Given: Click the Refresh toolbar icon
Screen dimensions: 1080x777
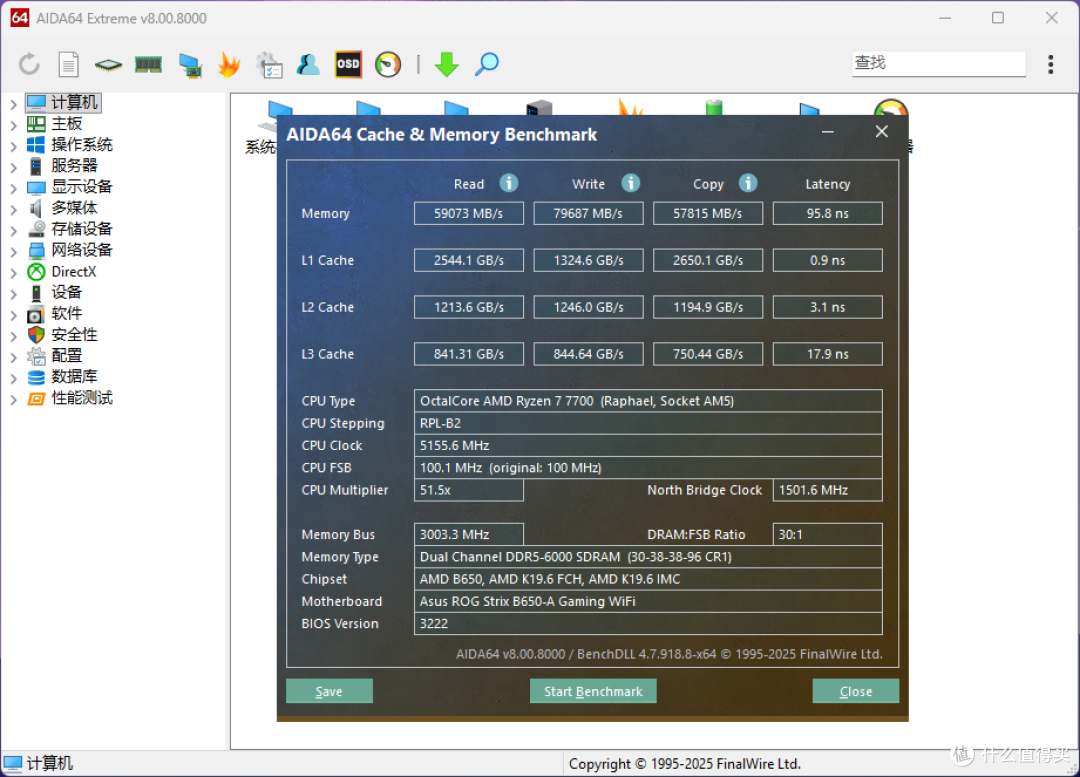Looking at the screenshot, I should (x=29, y=64).
